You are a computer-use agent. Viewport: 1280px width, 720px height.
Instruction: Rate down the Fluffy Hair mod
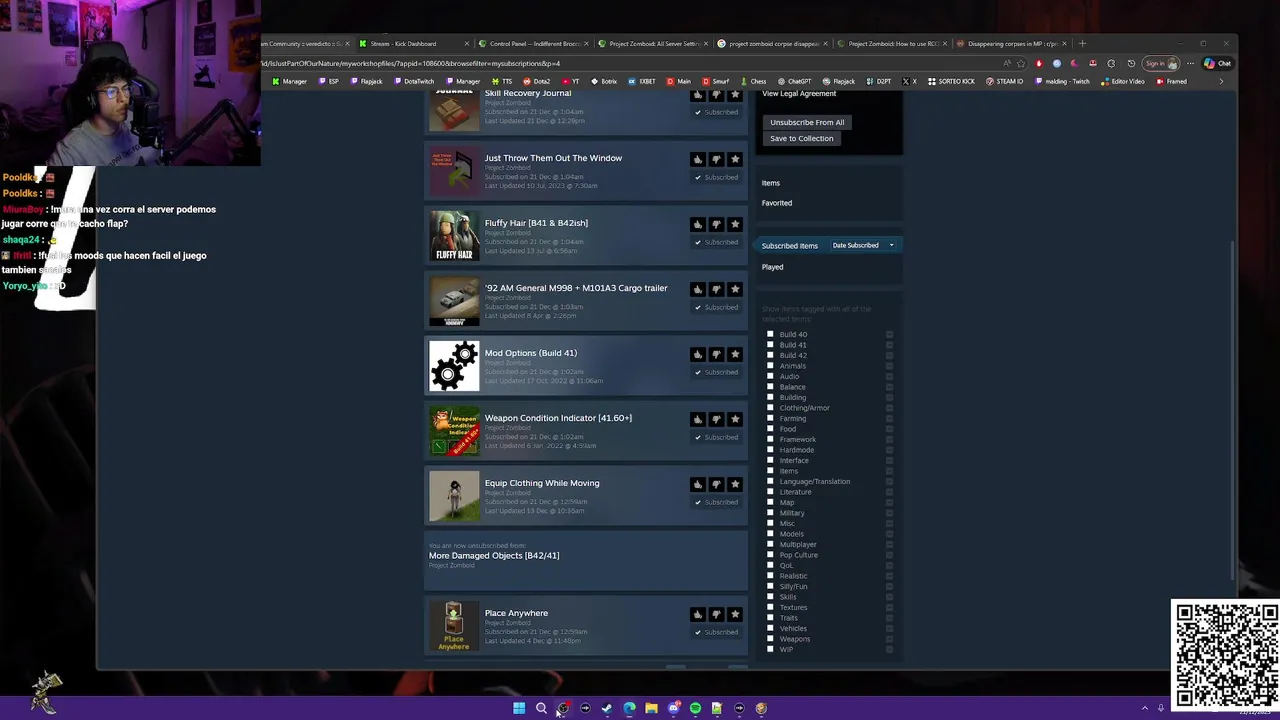click(x=716, y=224)
